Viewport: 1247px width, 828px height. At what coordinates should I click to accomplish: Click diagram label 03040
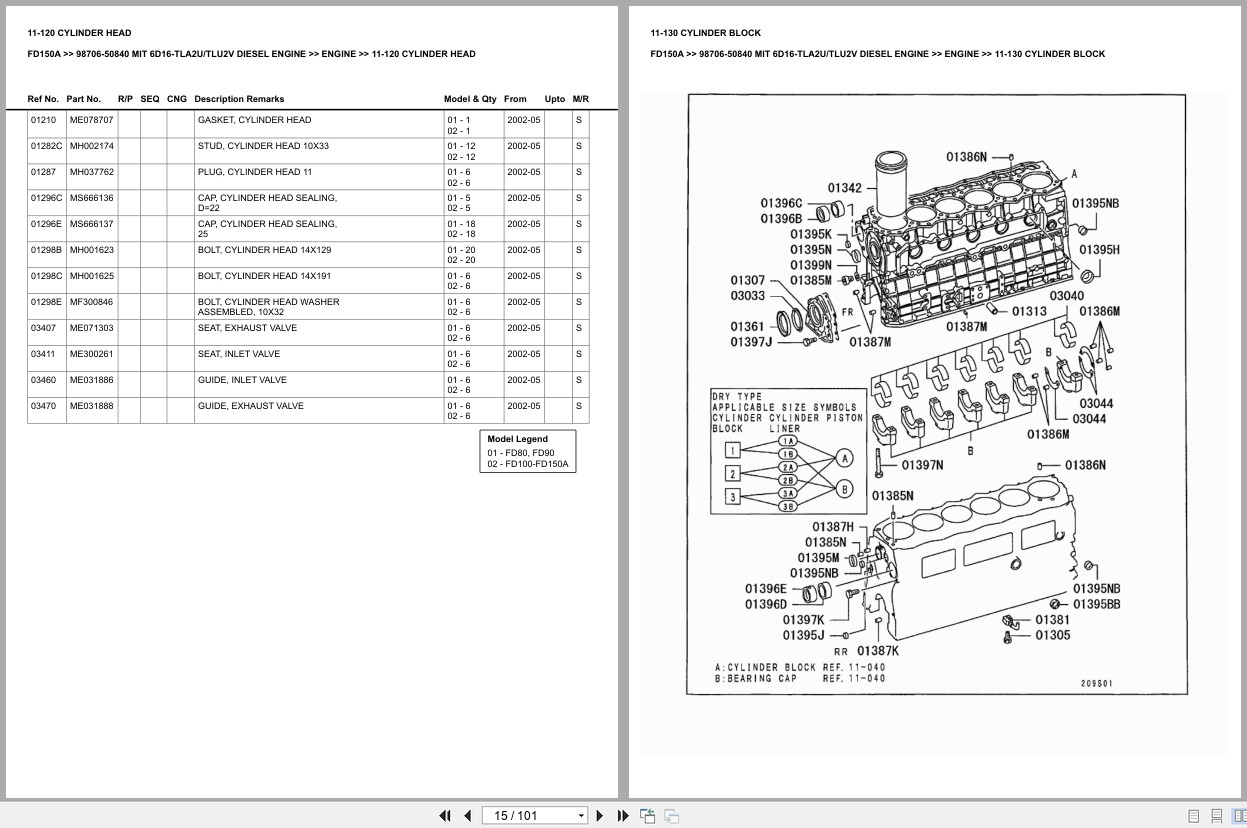[x=1066, y=296]
